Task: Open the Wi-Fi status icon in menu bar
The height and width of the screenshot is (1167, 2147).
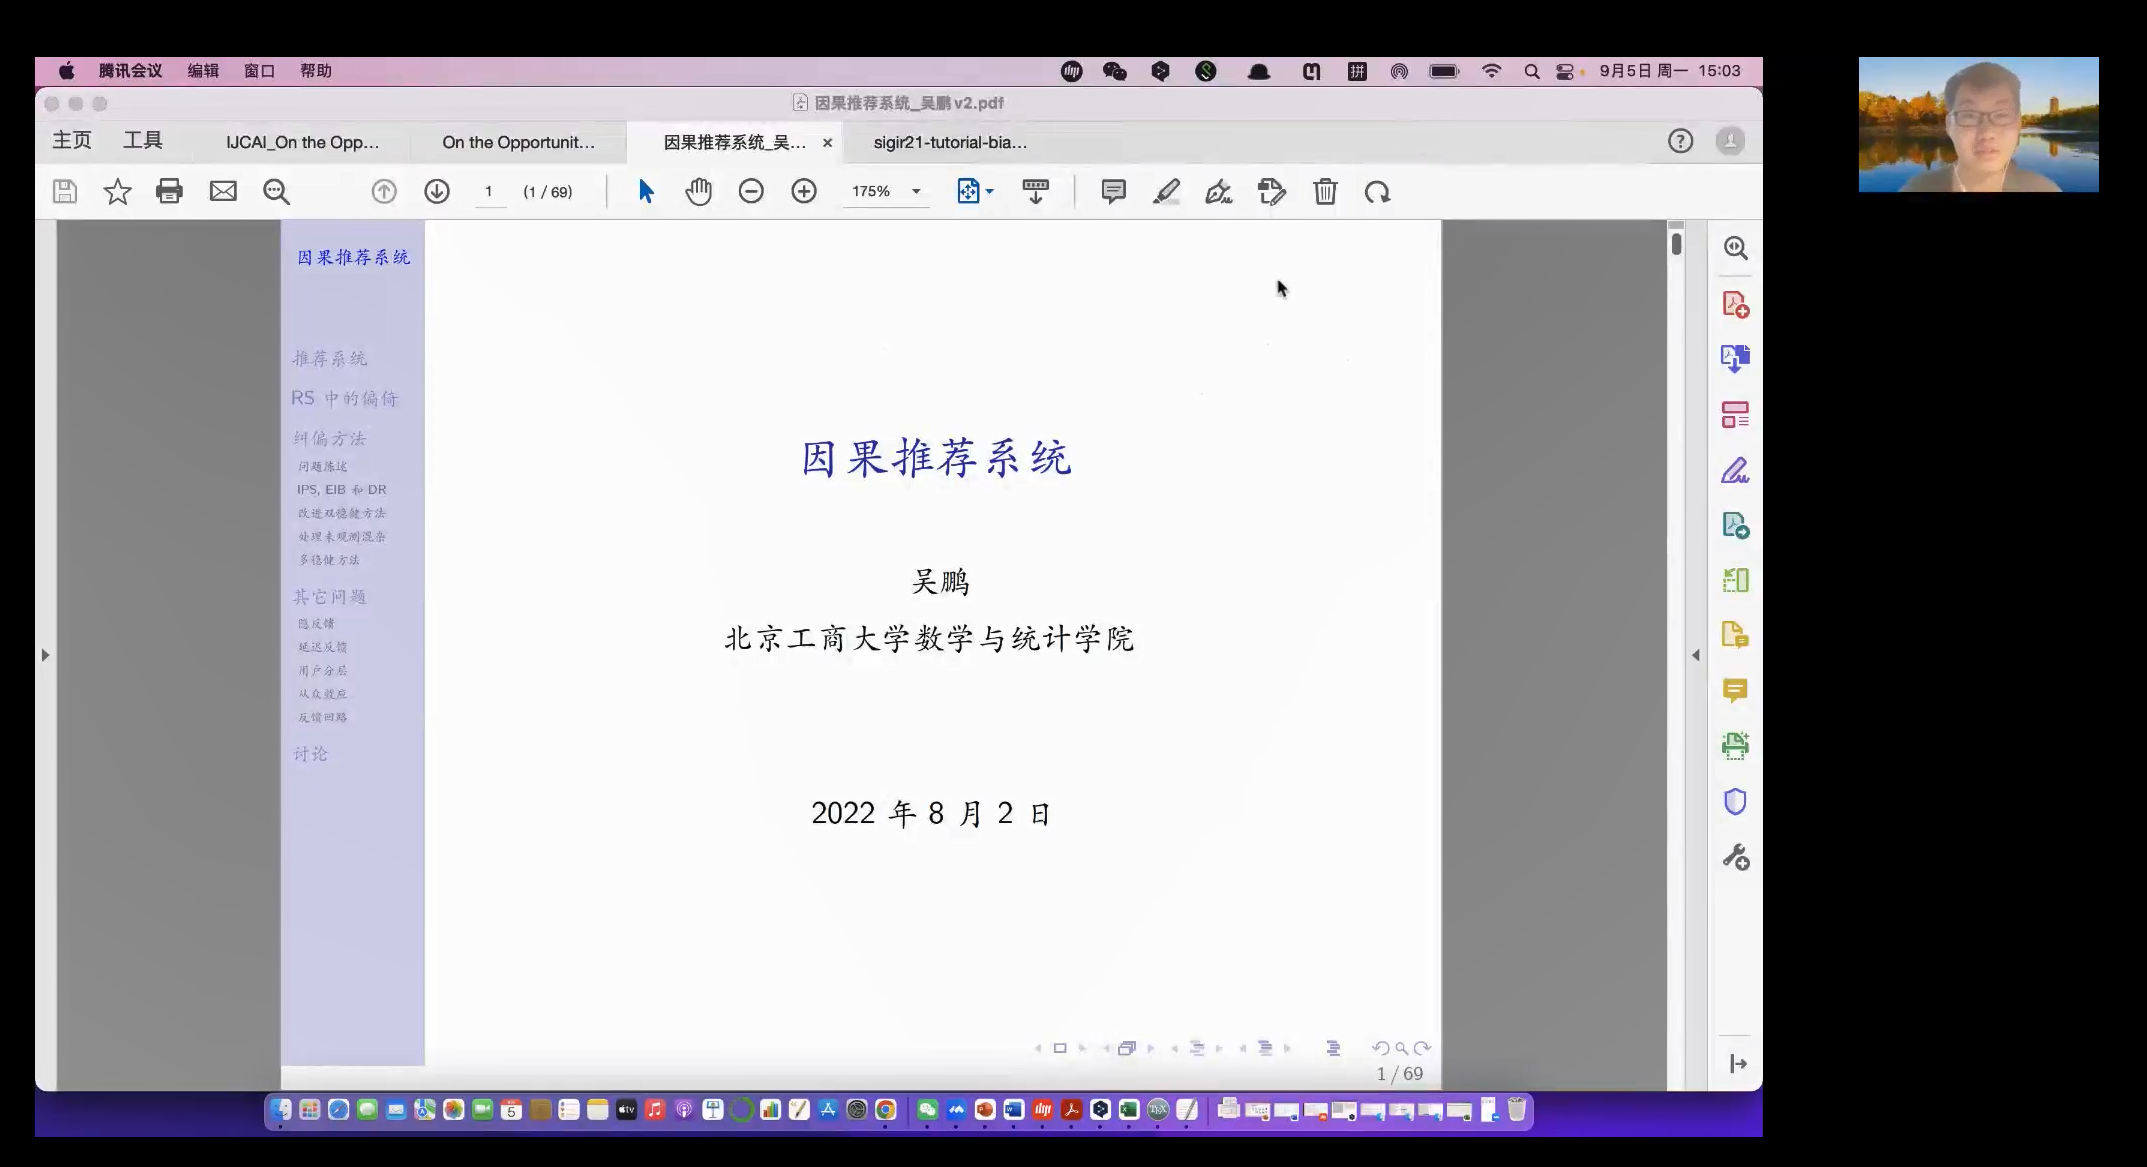Action: tap(1491, 71)
